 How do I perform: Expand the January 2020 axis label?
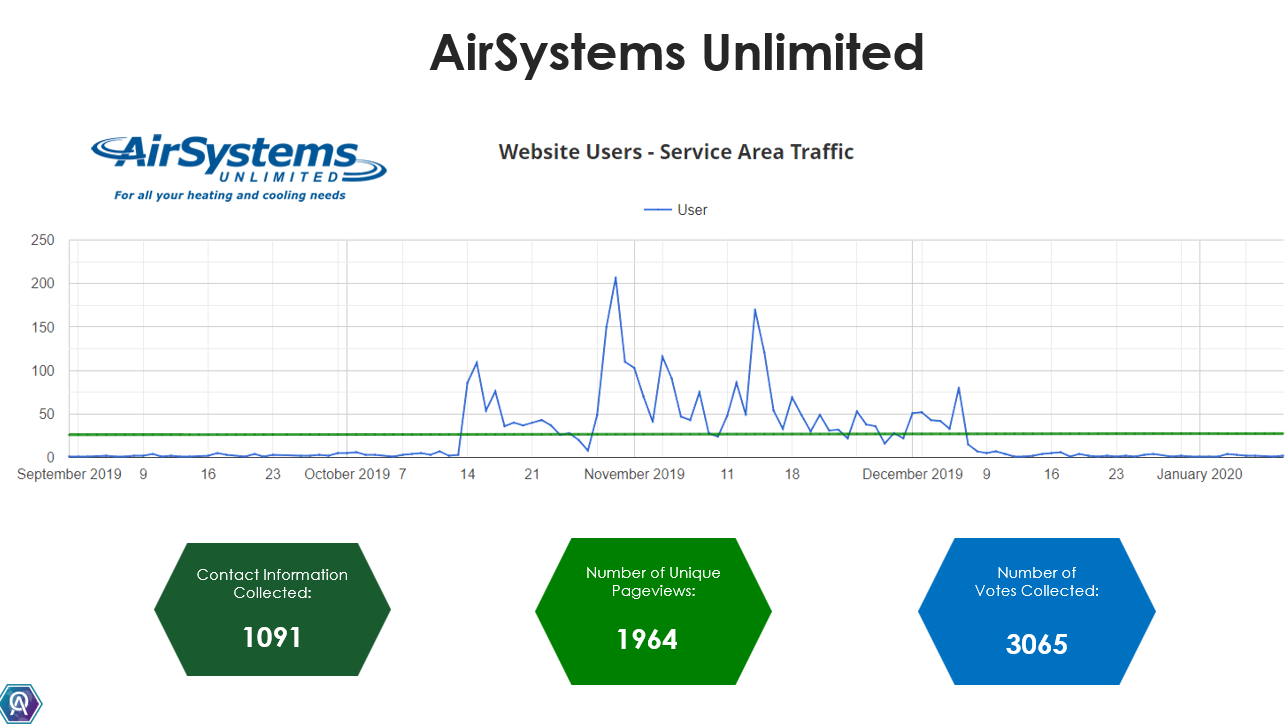pyautogui.click(x=1199, y=474)
